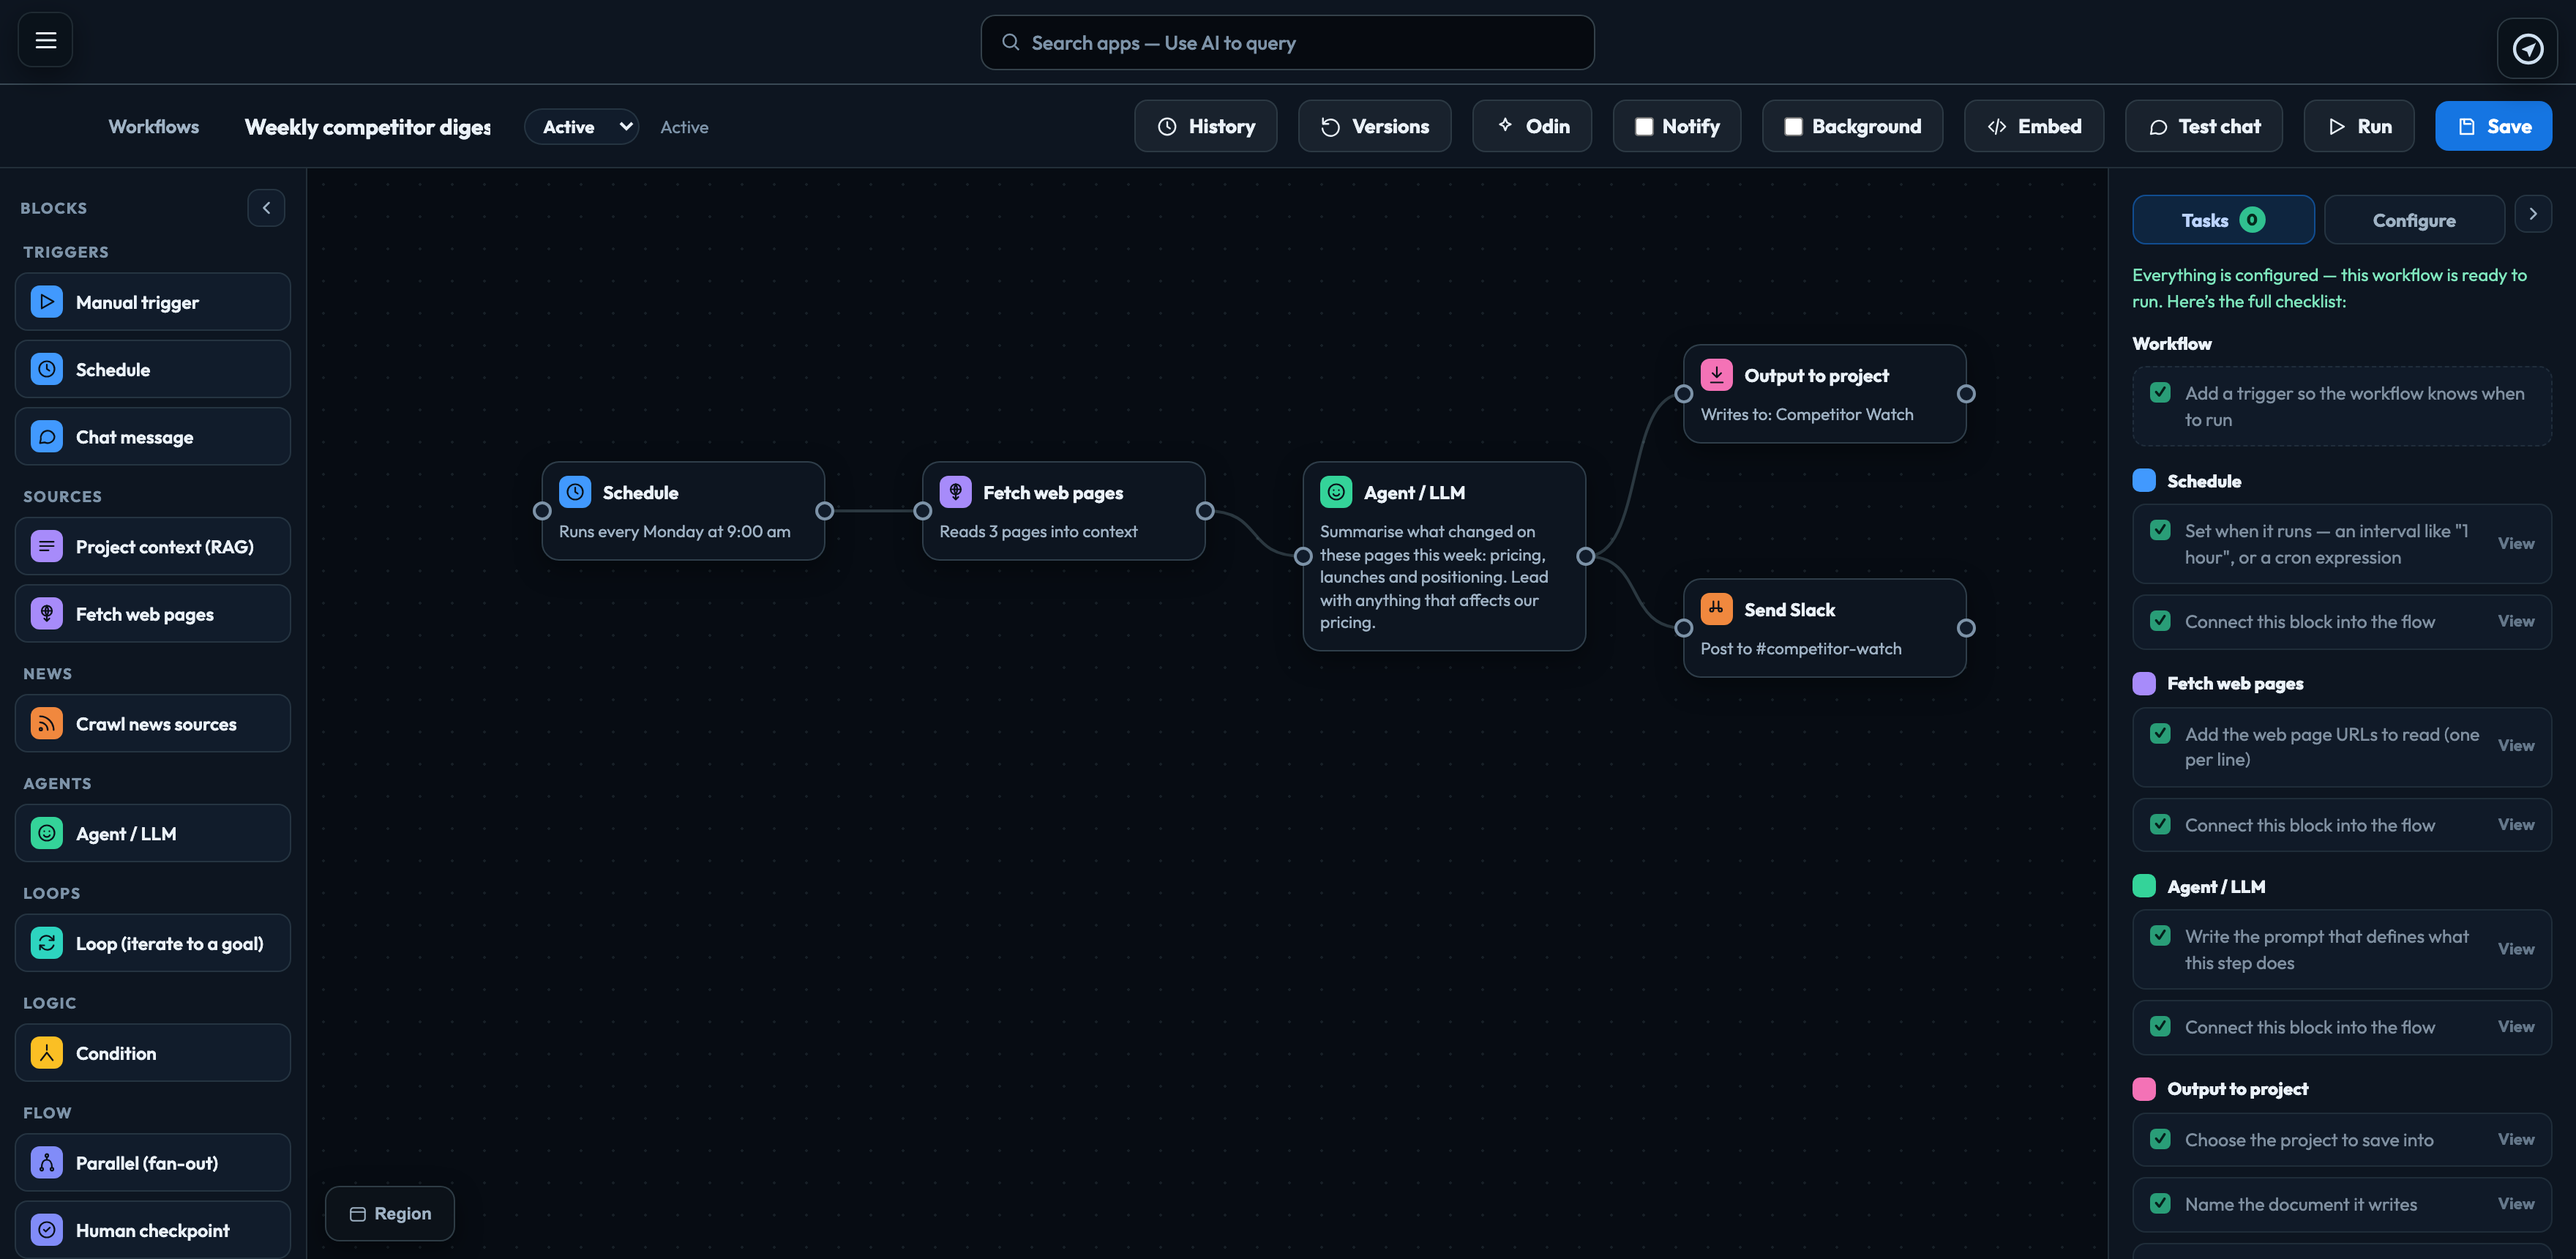Open the Active status dropdown
Viewport: 2576px width, 1259px height.
[582, 127]
